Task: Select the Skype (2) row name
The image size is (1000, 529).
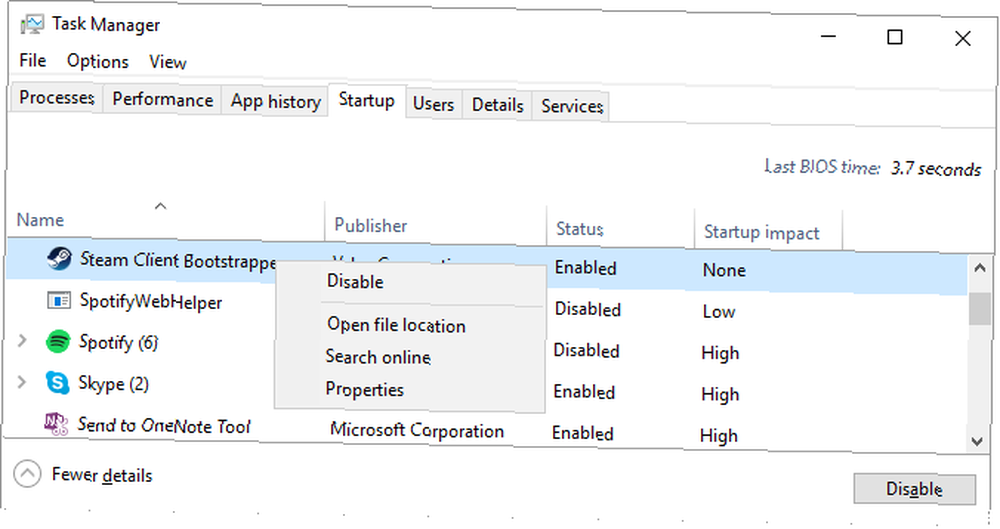Action: click(114, 384)
